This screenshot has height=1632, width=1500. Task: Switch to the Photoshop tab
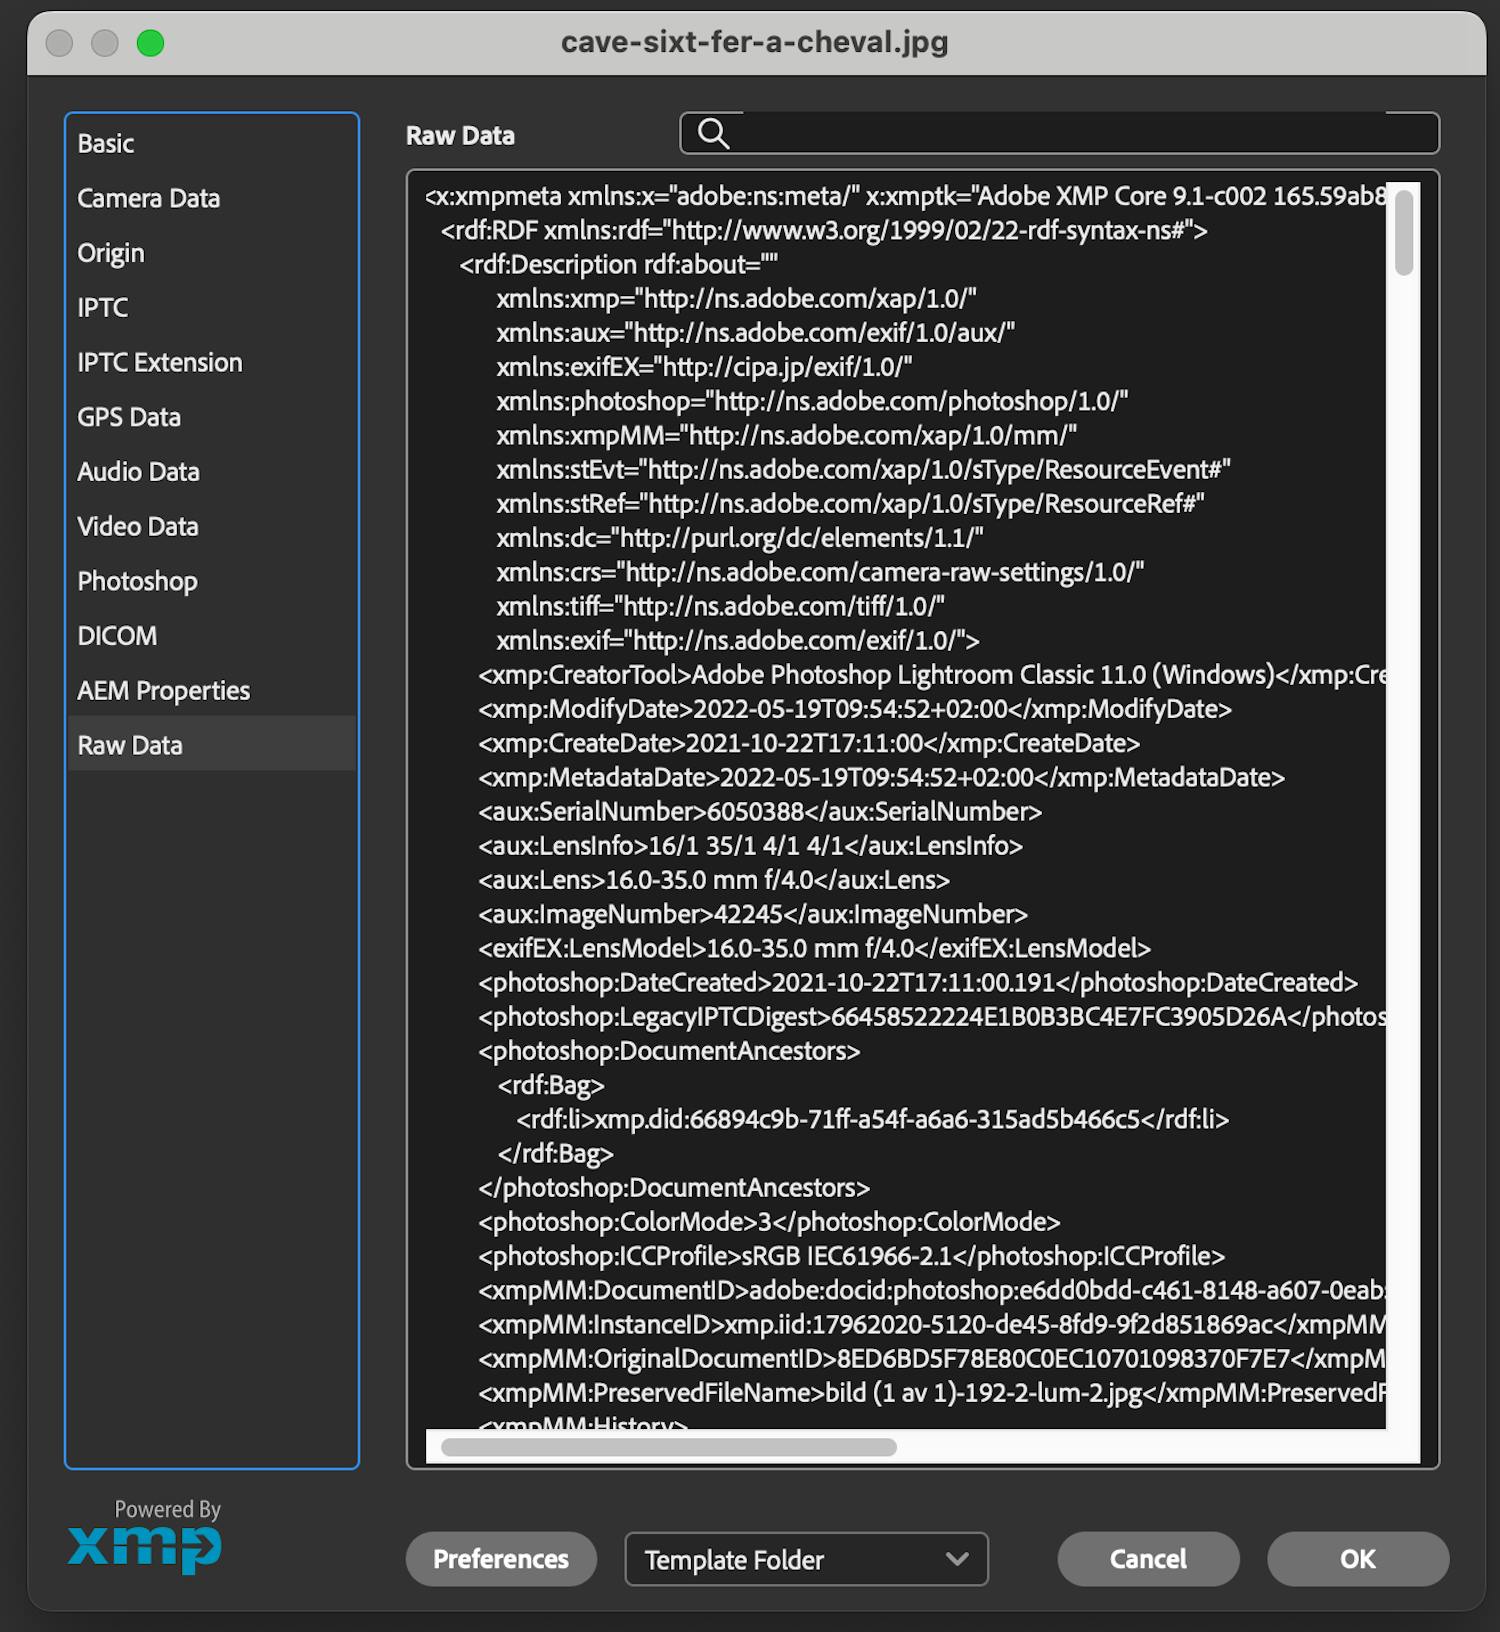[x=137, y=581]
